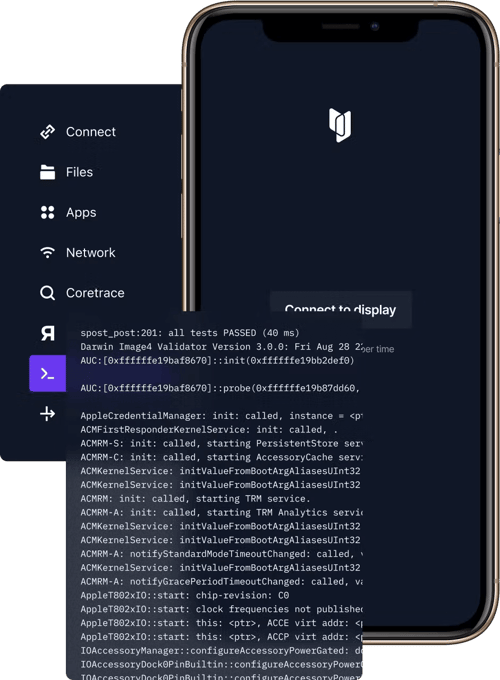Switch to the Apps text label
This screenshot has height=680, width=500.
pyautogui.click(x=81, y=212)
